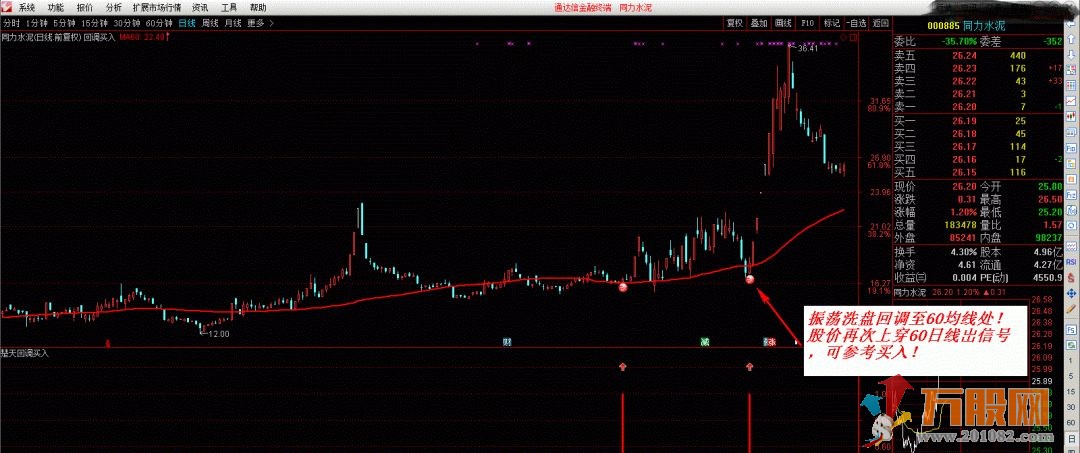The width and height of the screenshot is (1080, 453).
Task: Click the 买五 price 26.15
Action: (963, 171)
